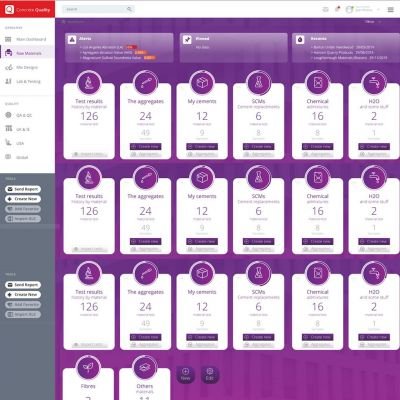Screen dimensions: 400x400
Task: Click the canister icon on top-row Chemical card
Action: [318, 82]
